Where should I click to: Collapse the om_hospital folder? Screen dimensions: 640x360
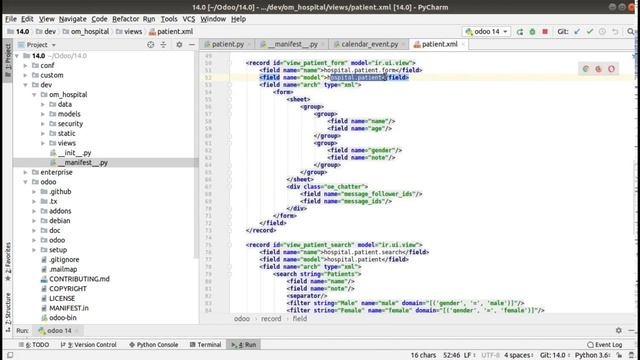coord(34,95)
